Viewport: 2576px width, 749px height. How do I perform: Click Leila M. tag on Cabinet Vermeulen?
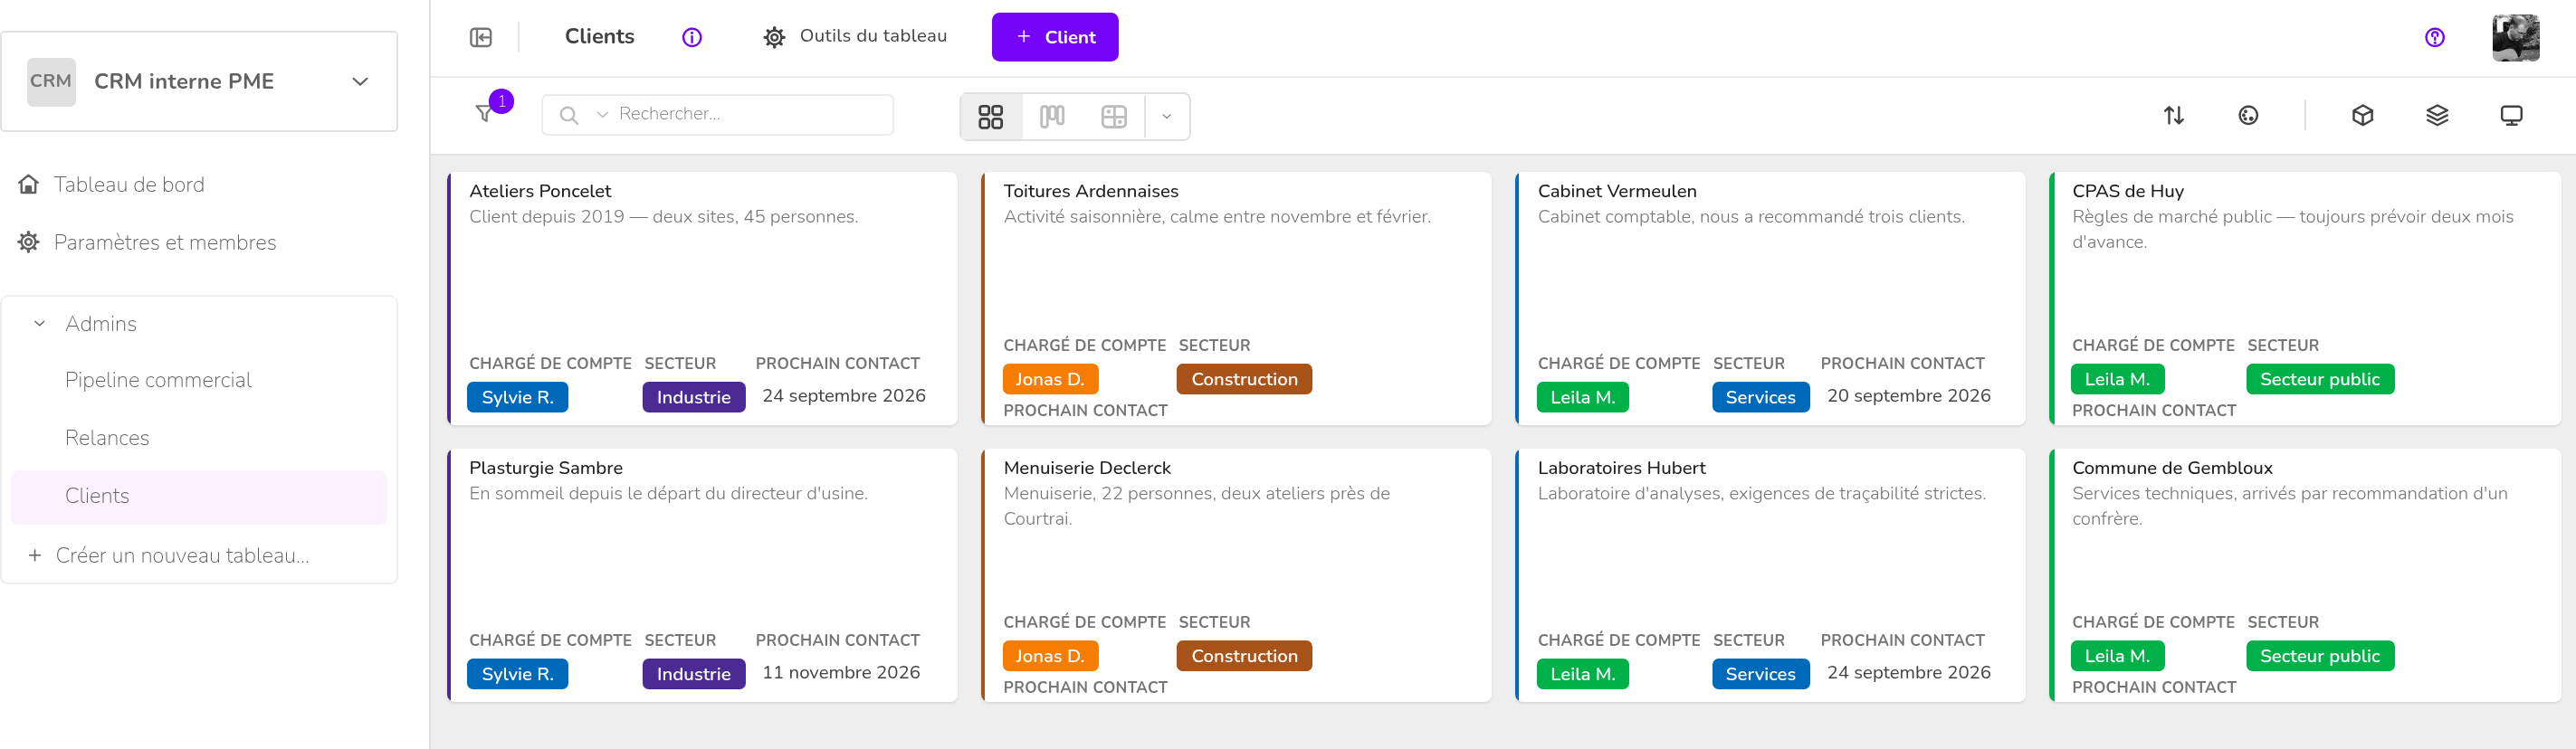click(x=1582, y=397)
